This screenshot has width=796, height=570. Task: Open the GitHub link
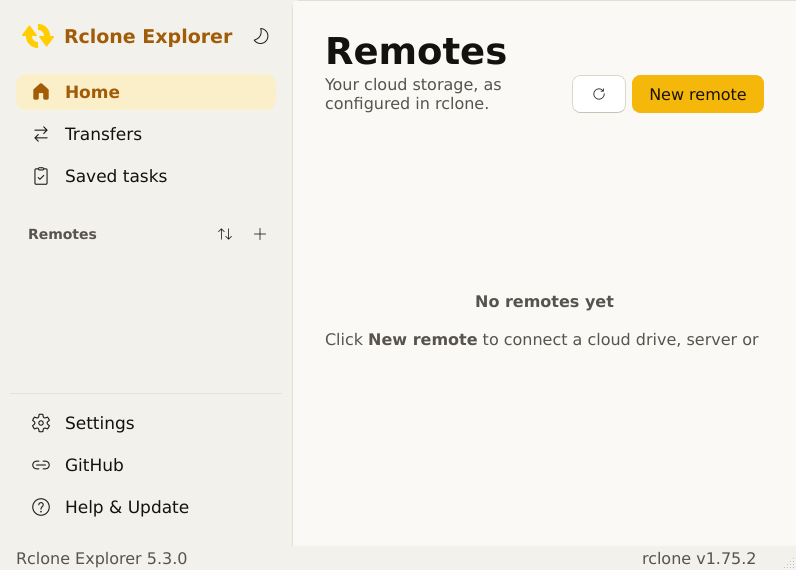146,465
